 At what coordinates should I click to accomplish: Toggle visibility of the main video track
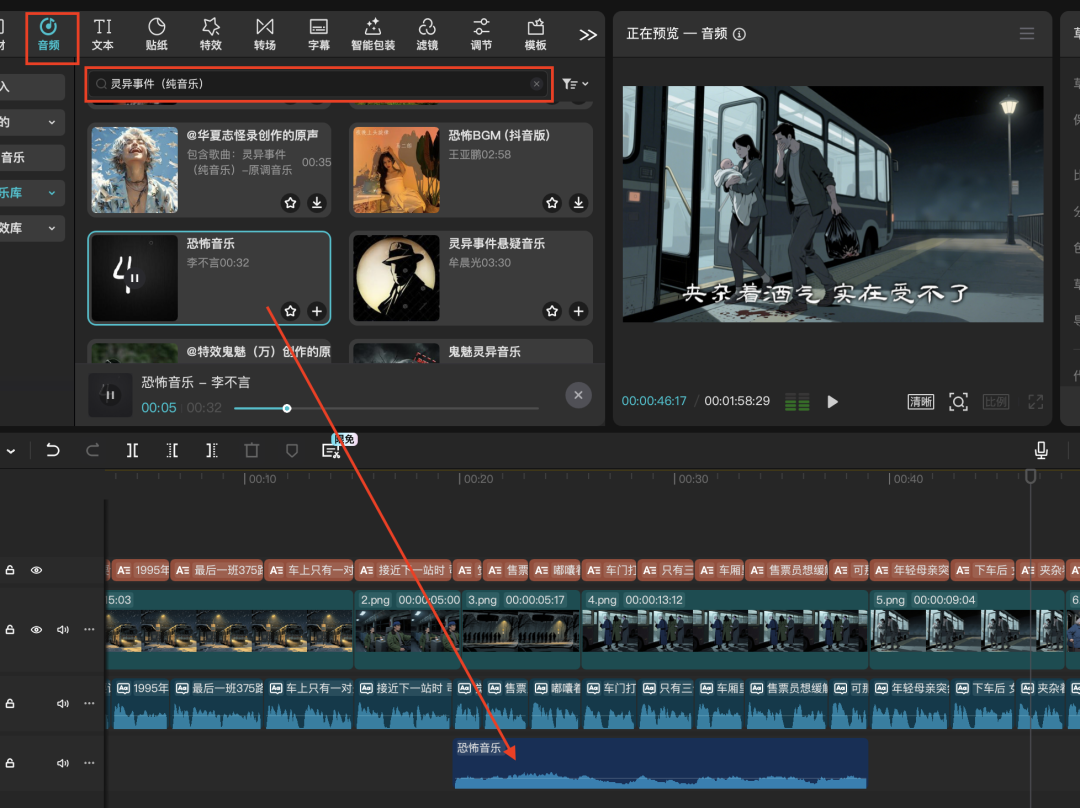coord(37,630)
